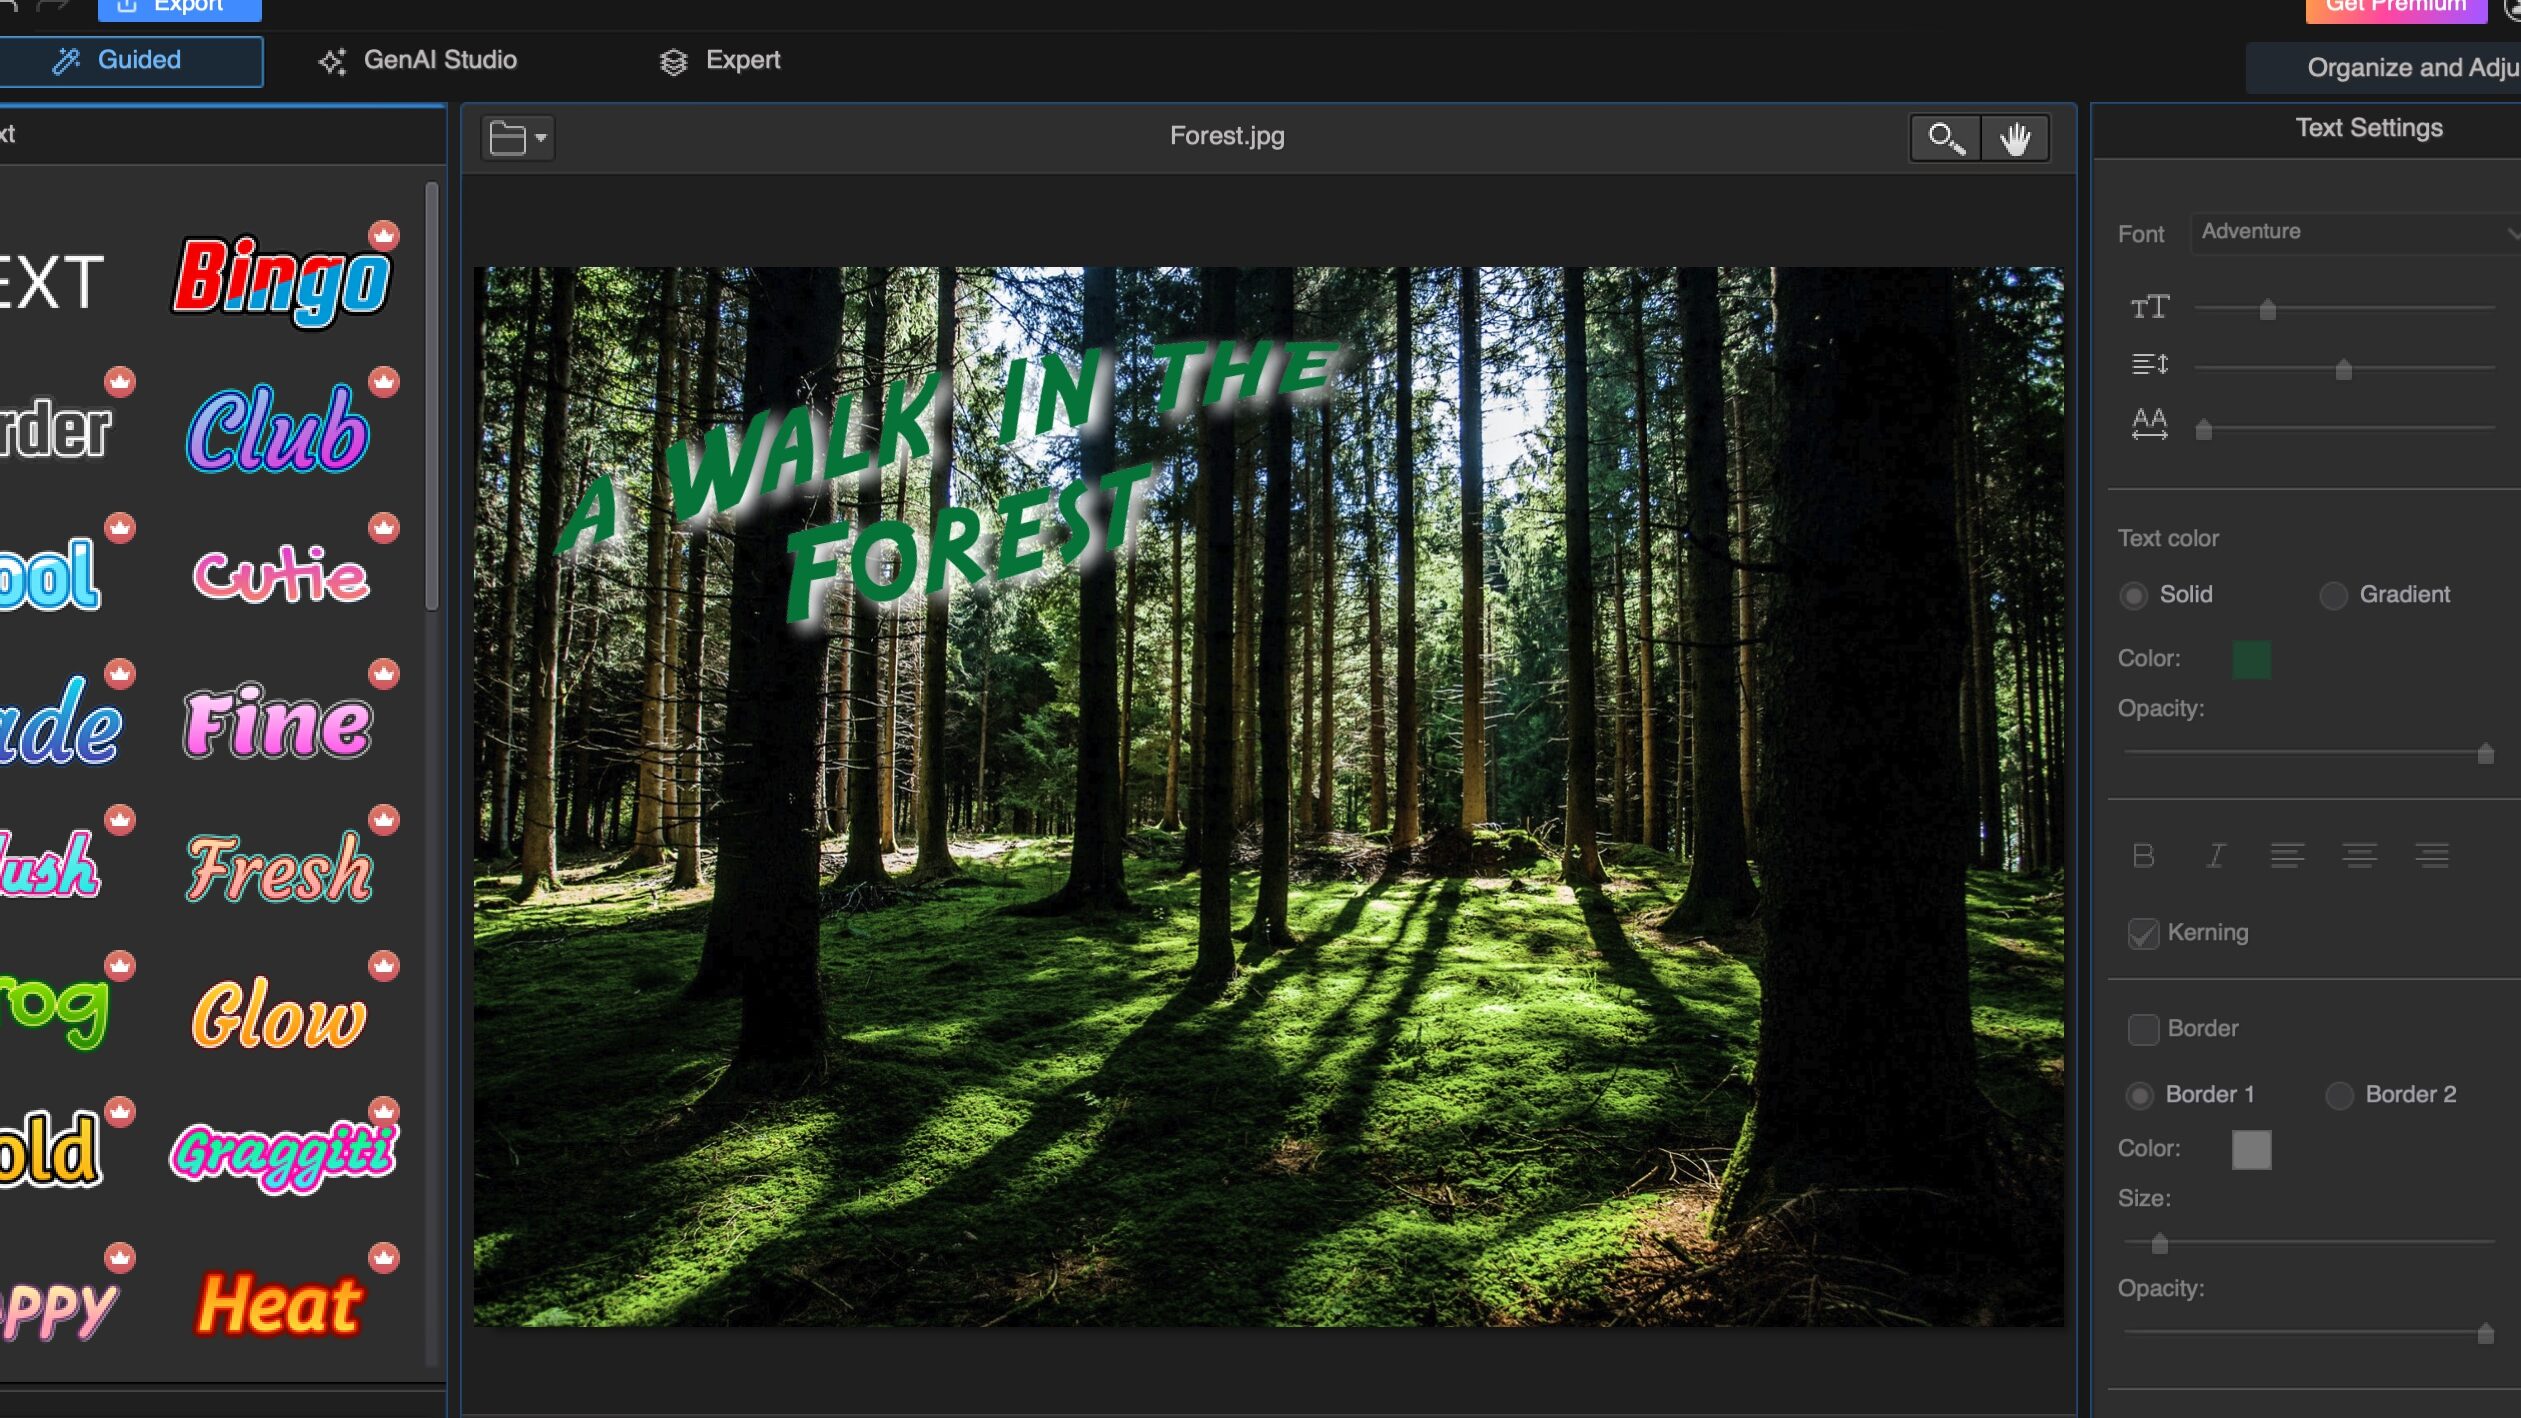Uncheck the Kerning checkbox
Image resolution: width=2521 pixels, height=1418 pixels.
(2143, 933)
